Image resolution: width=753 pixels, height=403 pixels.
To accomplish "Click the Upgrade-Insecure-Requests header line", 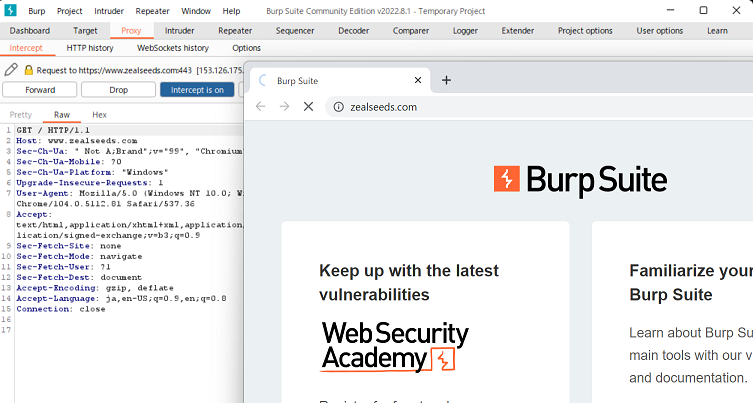I will coord(90,183).
